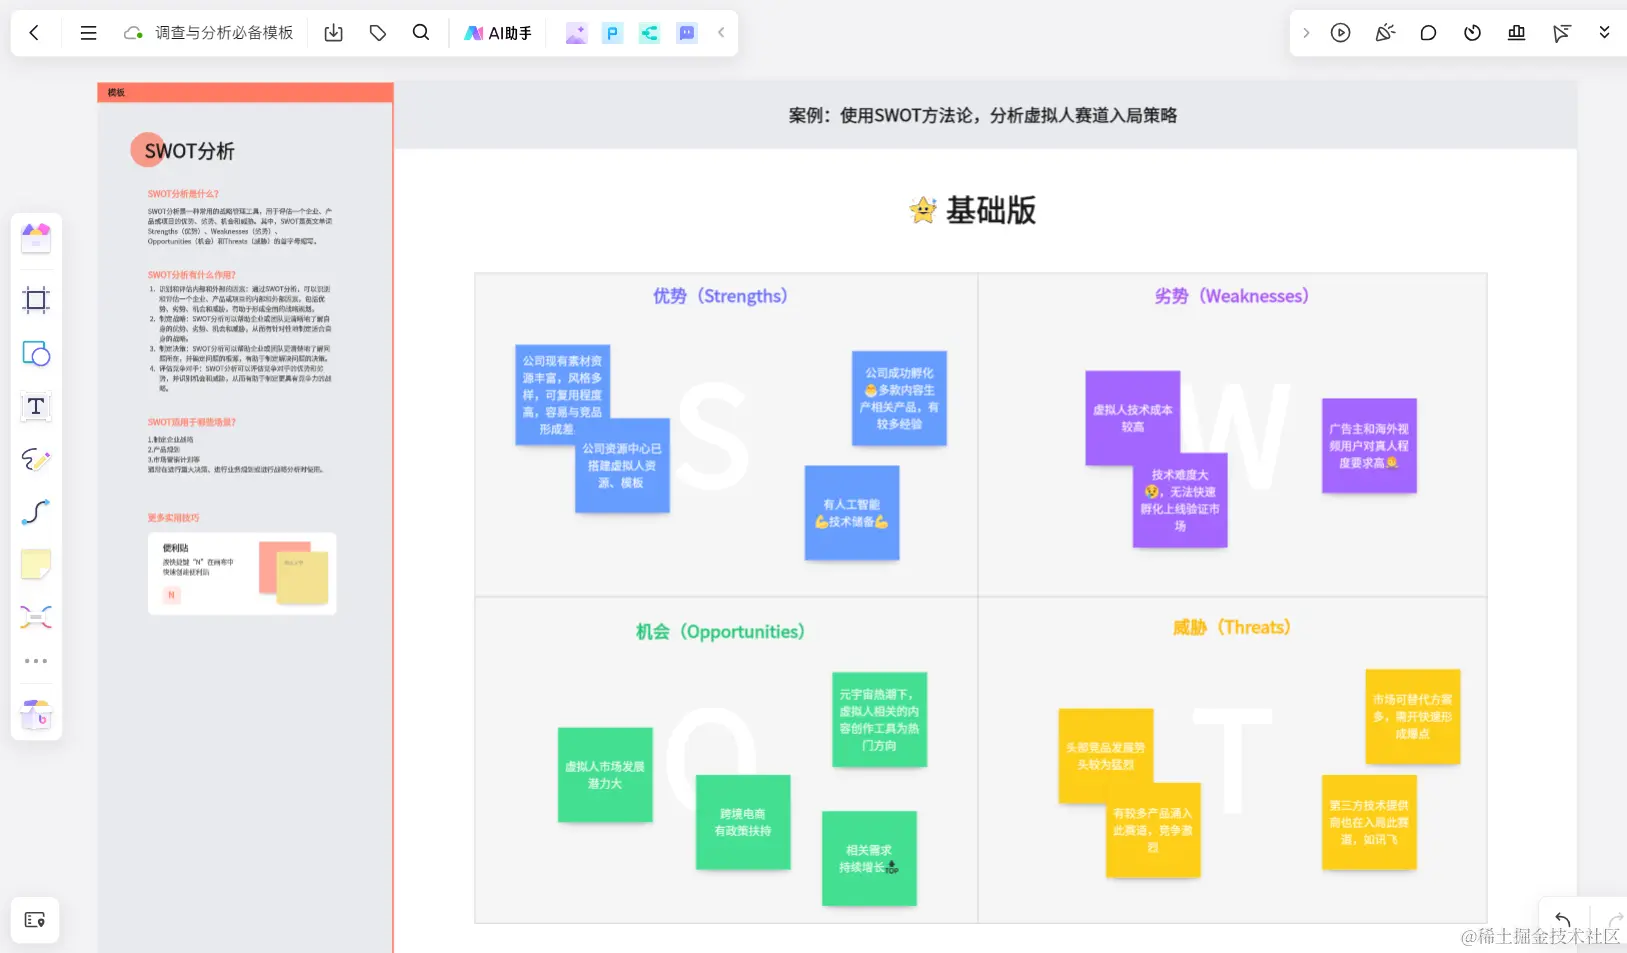
Task: Select the 虚拟人市场发展潜力大 sticky note
Action: point(604,775)
